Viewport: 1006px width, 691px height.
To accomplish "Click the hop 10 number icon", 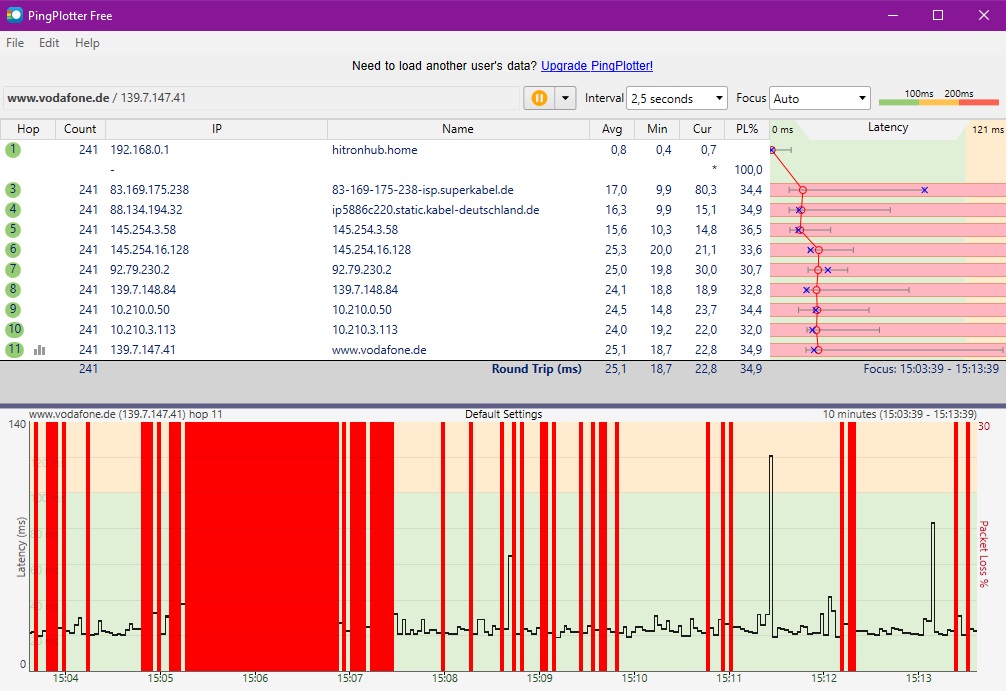I will click(13, 330).
